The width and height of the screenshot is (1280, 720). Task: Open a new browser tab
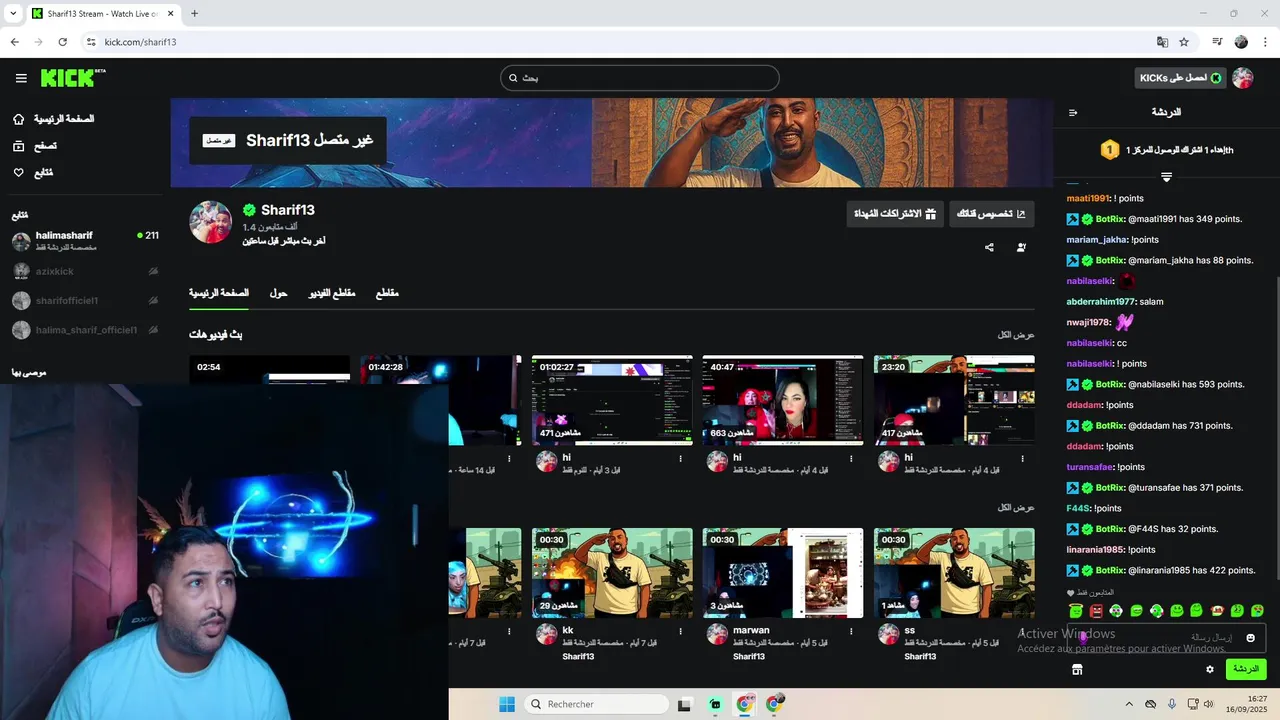[194, 13]
